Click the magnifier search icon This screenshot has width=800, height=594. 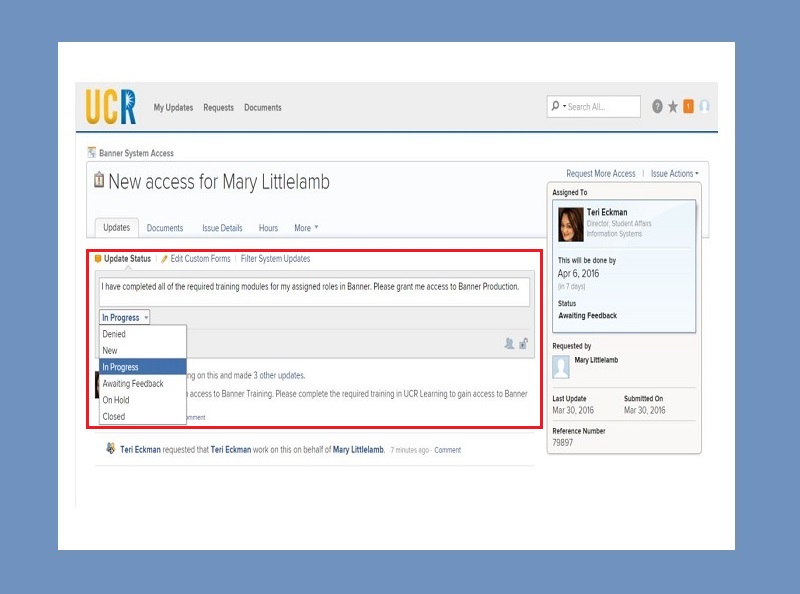554,106
